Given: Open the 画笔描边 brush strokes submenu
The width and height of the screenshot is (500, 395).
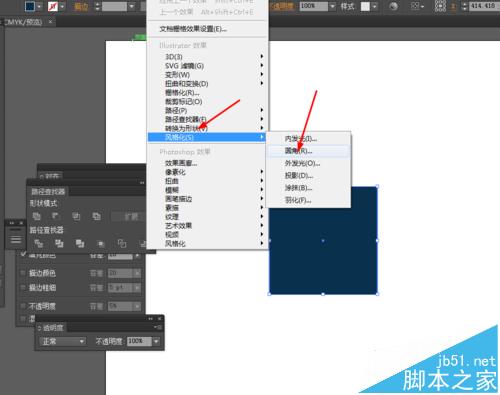Looking at the screenshot, I should pos(207,199).
